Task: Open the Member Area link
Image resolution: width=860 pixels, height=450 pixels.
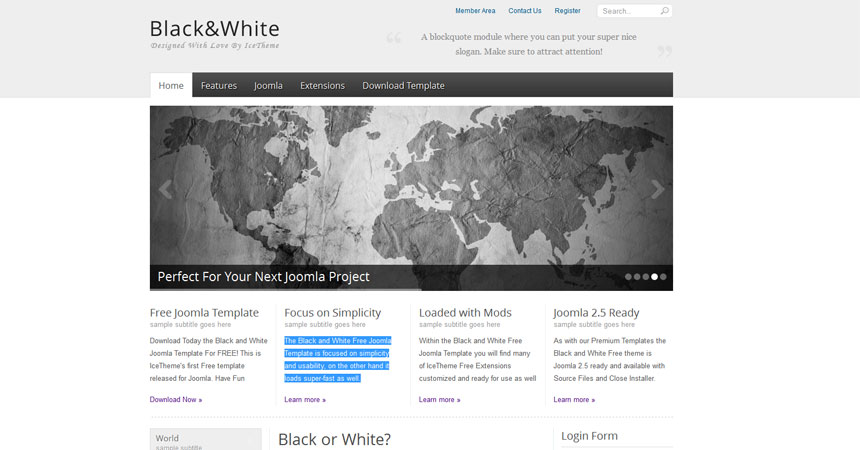Action: tap(475, 11)
